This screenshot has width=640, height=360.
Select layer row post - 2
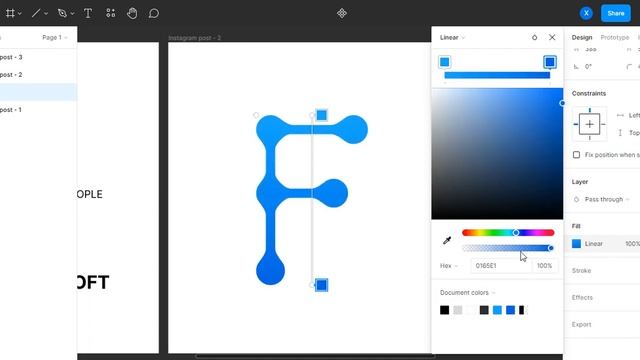38,75
